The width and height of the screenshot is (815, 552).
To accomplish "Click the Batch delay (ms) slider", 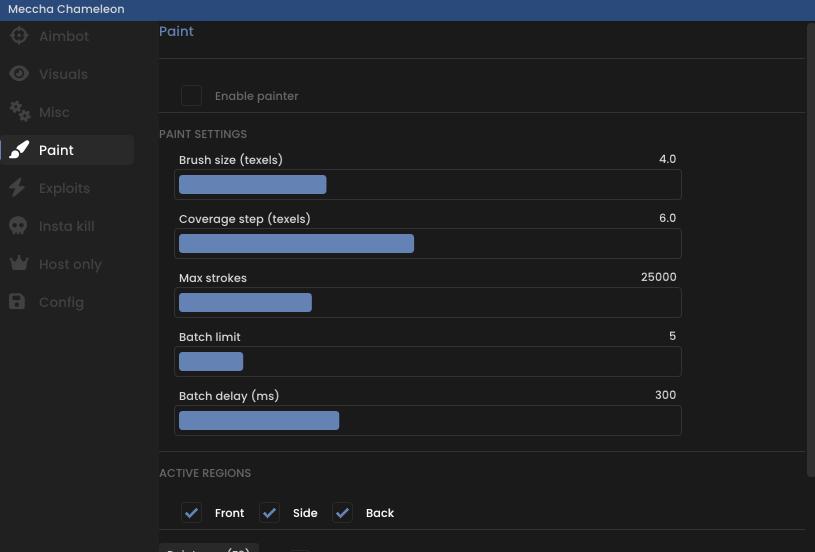I will pos(428,420).
